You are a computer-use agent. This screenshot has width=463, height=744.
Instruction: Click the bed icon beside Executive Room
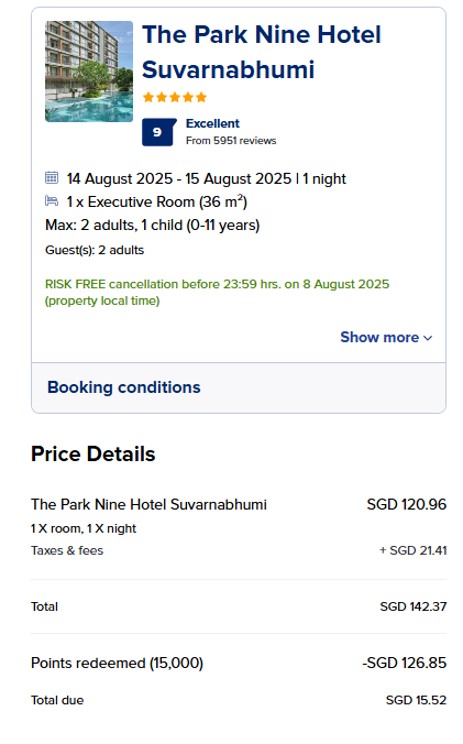coord(51,201)
